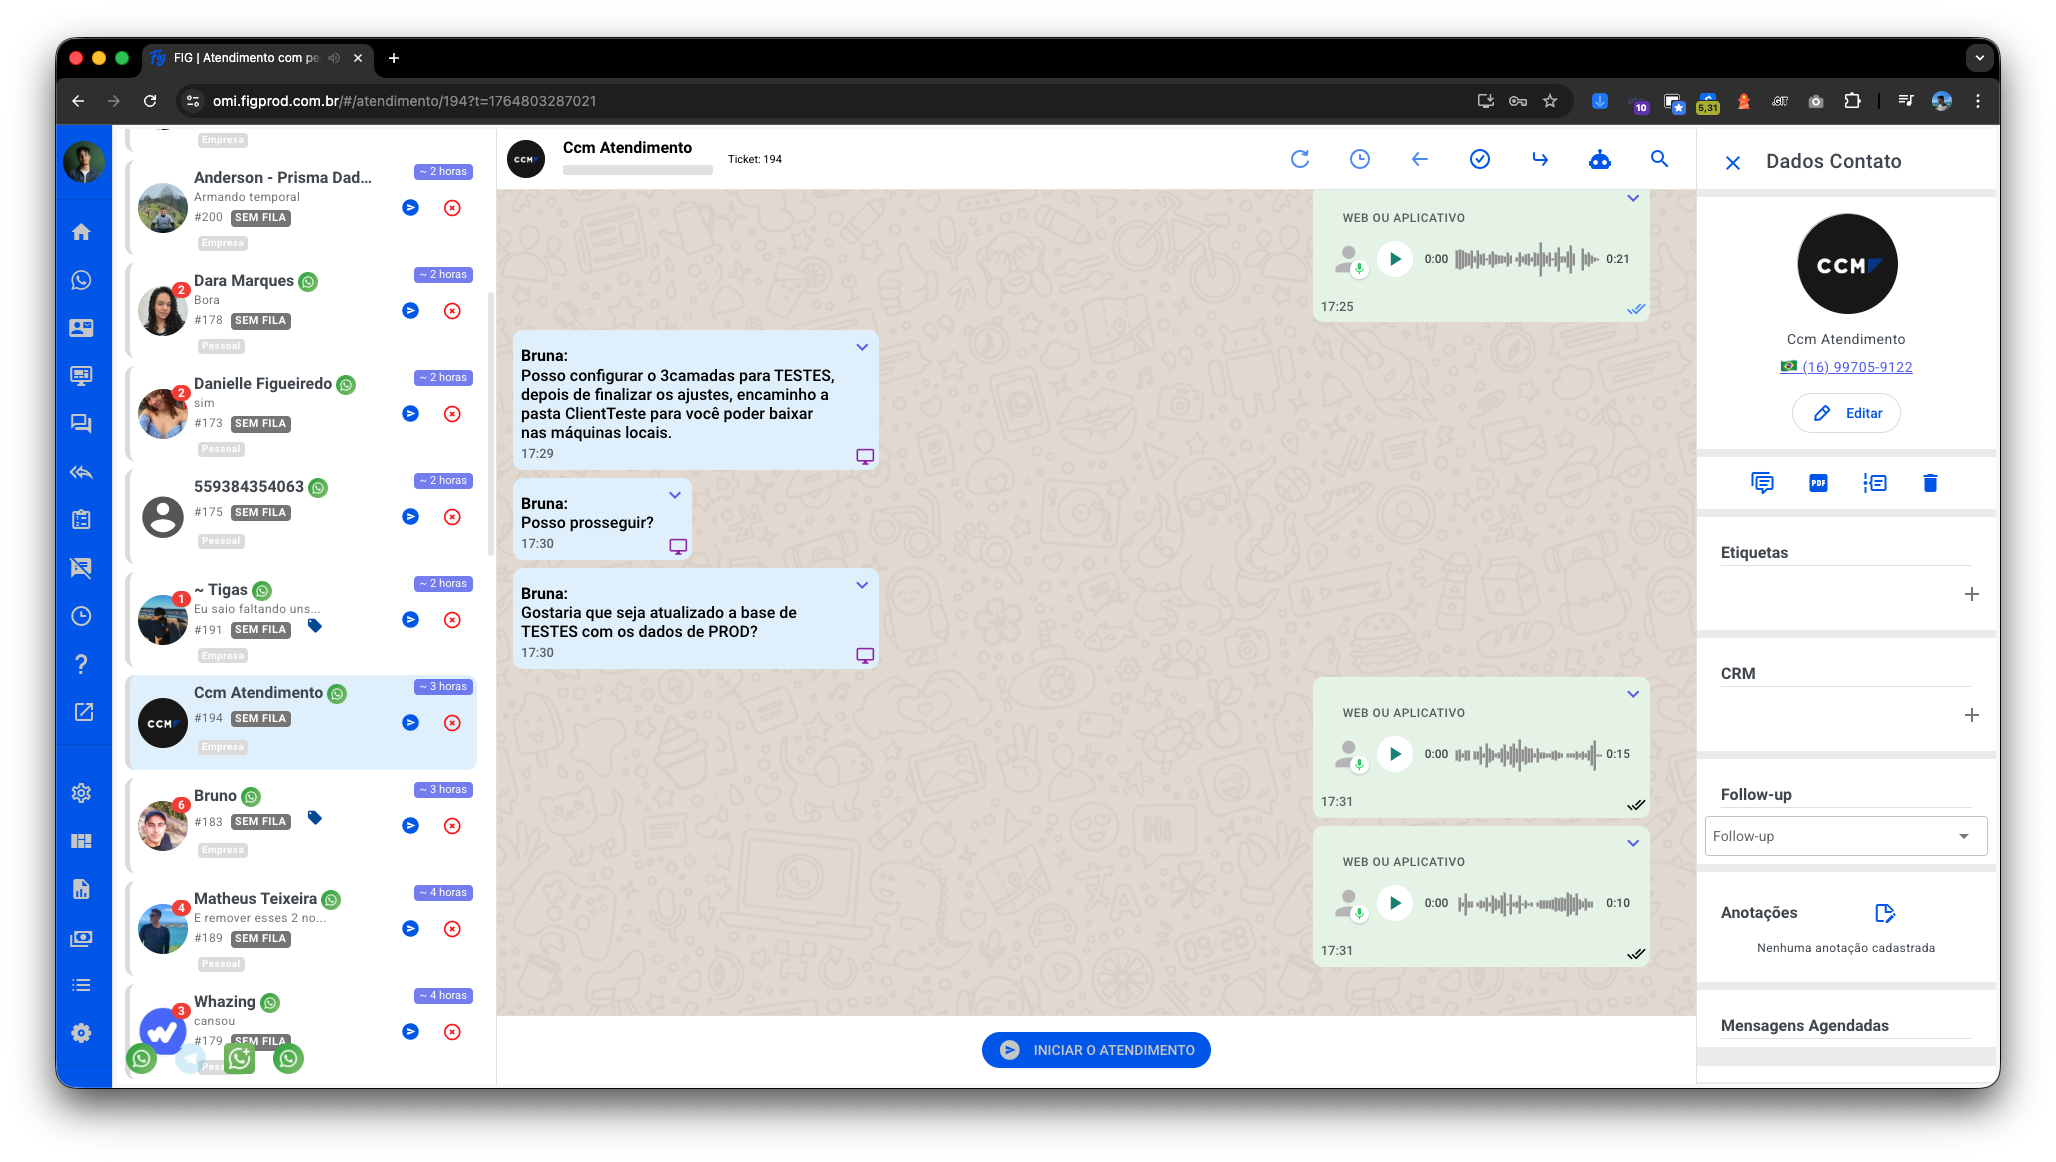
Task: Click the resolve ticket checkmark icon
Action: pyautogui.click(x=1479, y=159)
